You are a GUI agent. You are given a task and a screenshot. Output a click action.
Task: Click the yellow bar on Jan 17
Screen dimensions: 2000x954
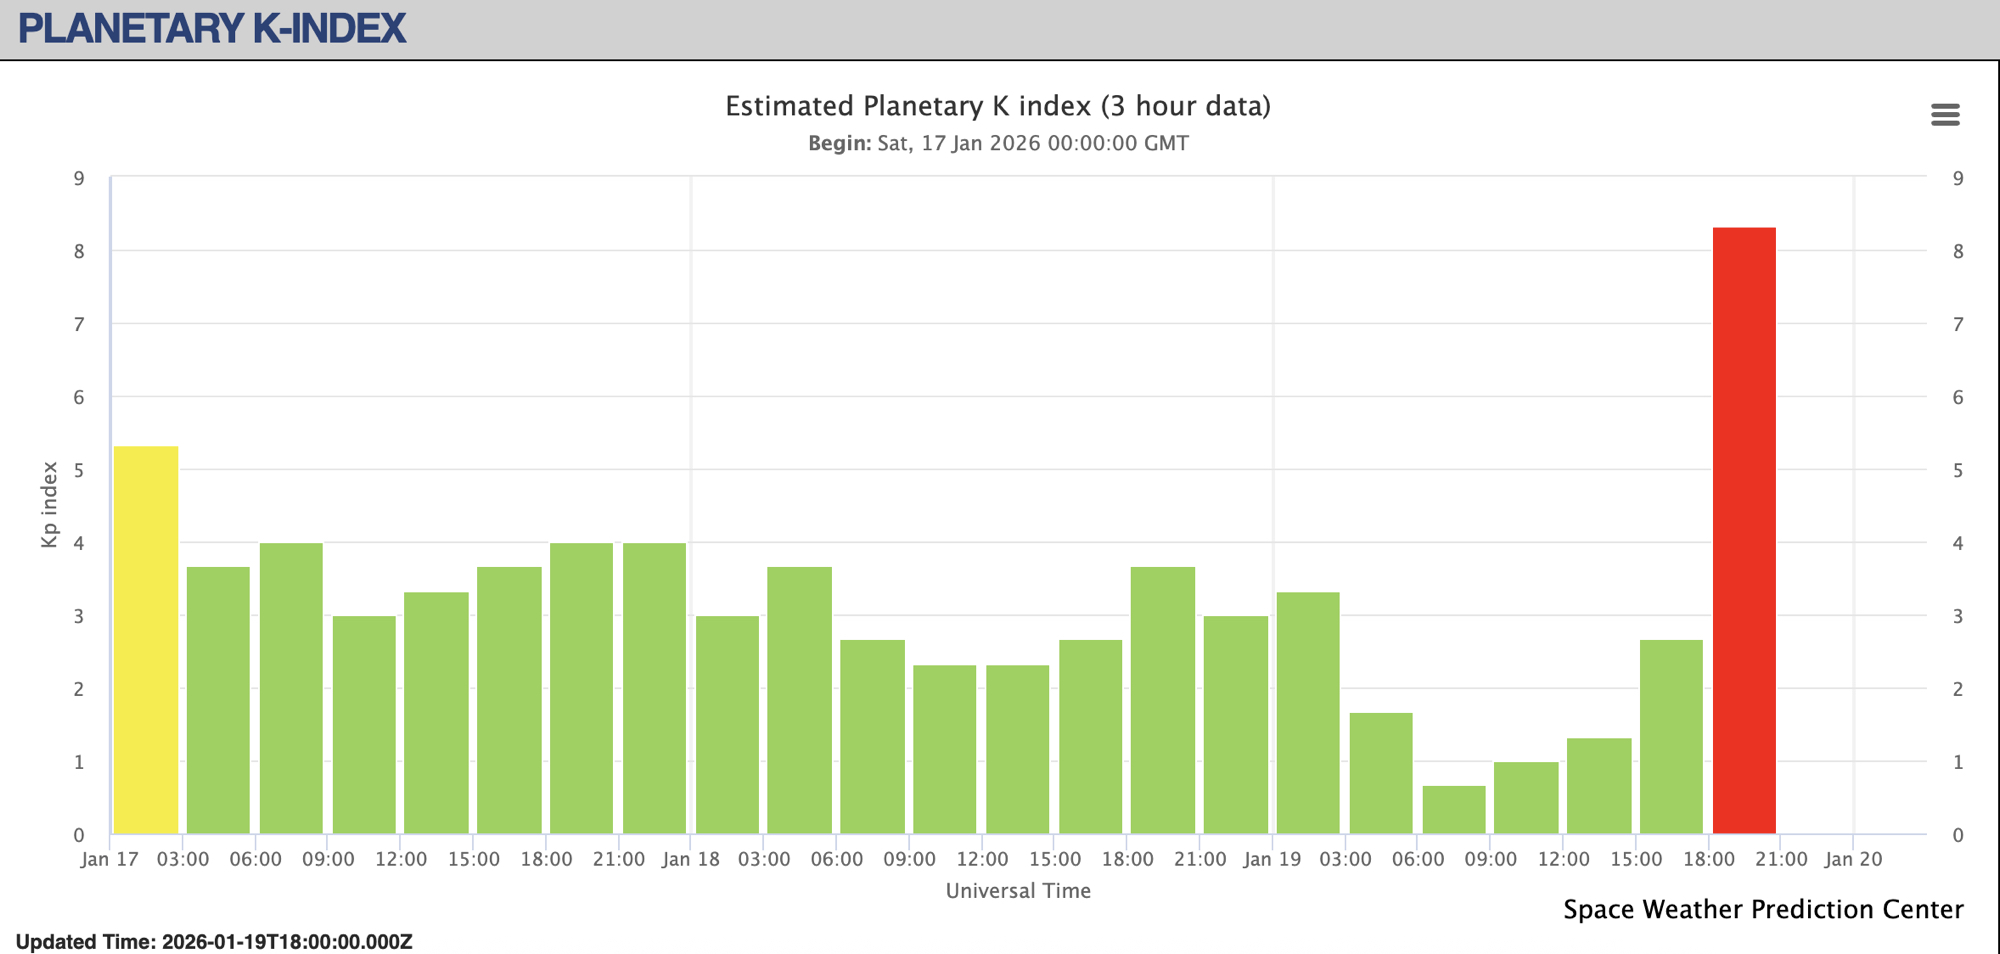coord(146,640)
